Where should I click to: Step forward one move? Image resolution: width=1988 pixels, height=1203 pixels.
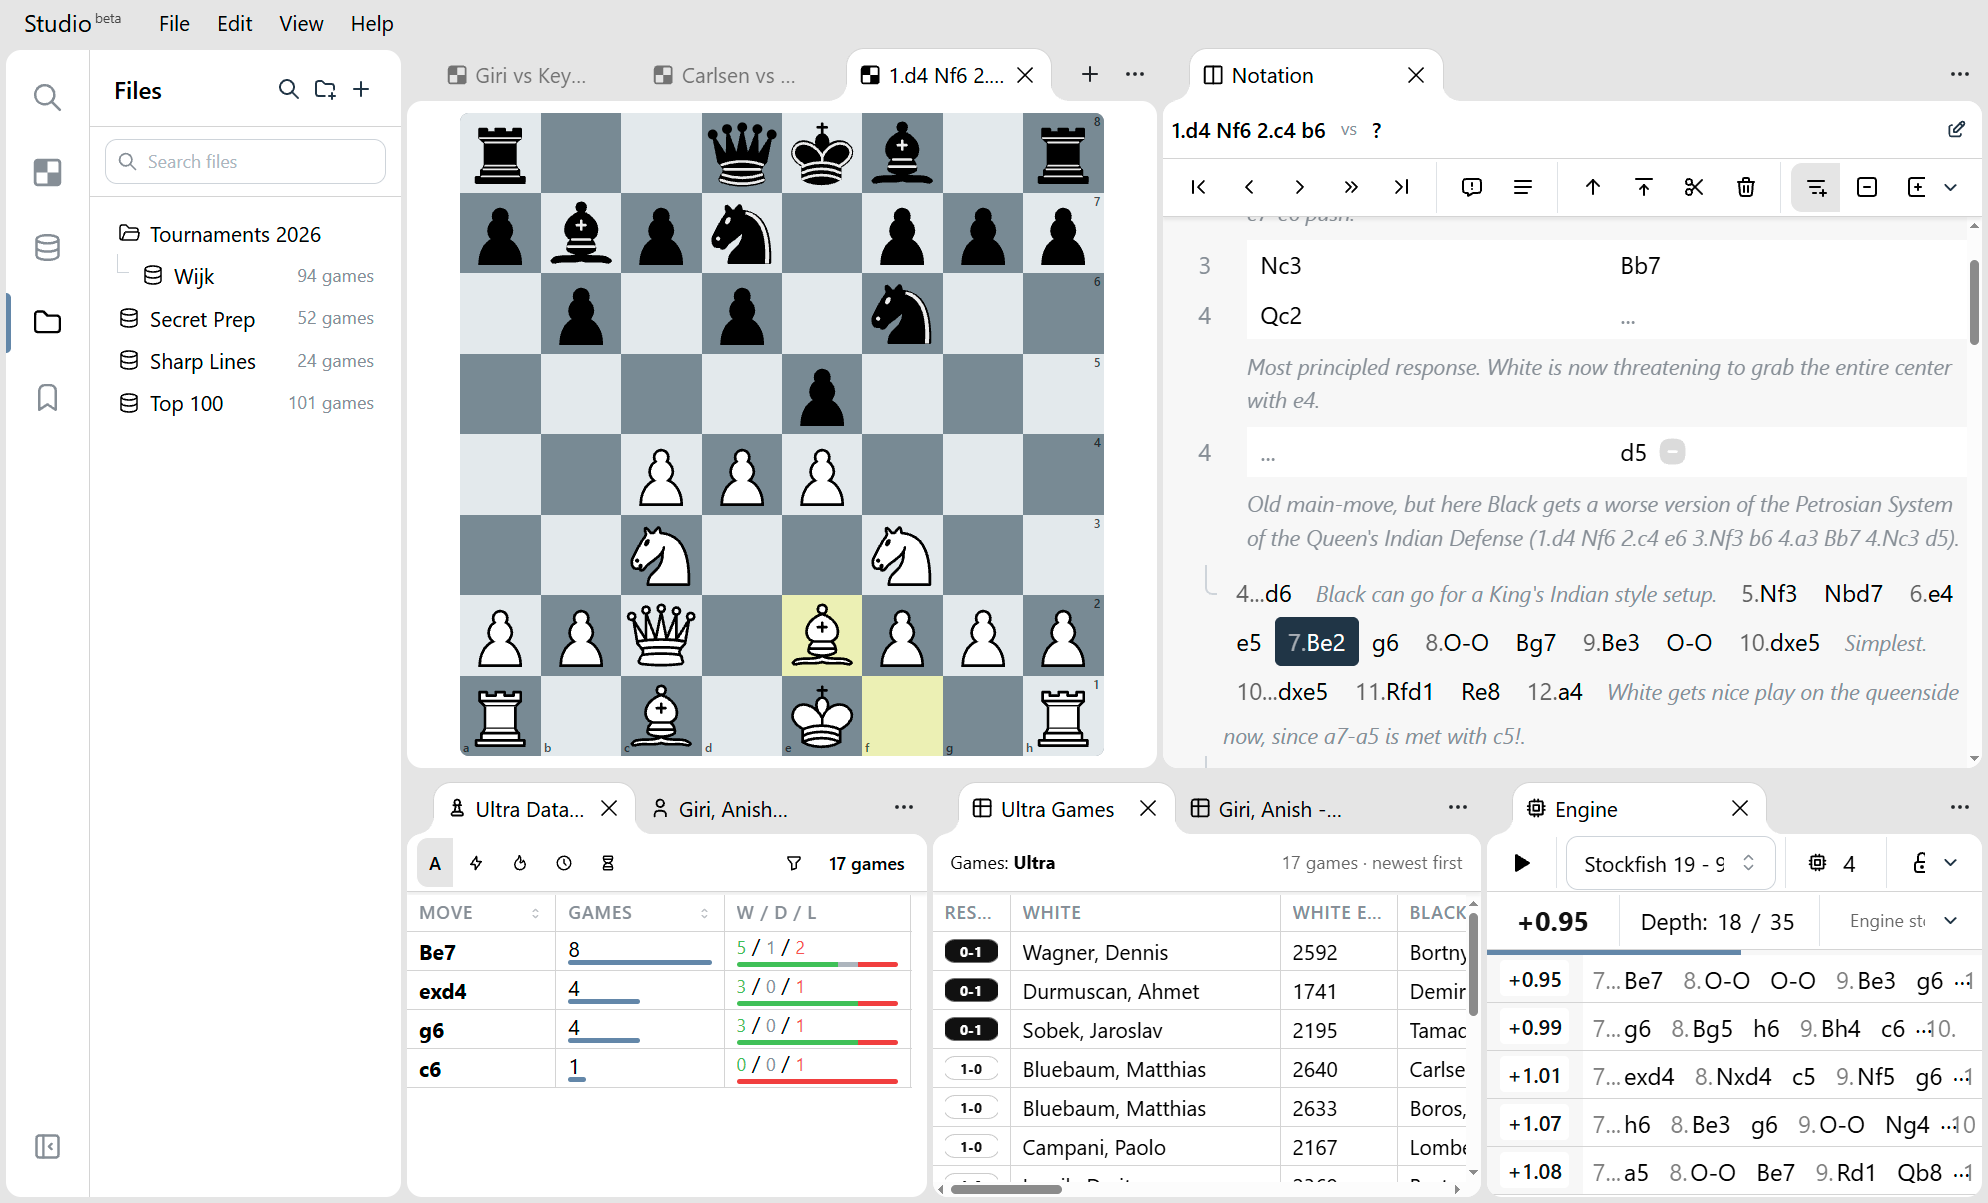coord(1299,187)
